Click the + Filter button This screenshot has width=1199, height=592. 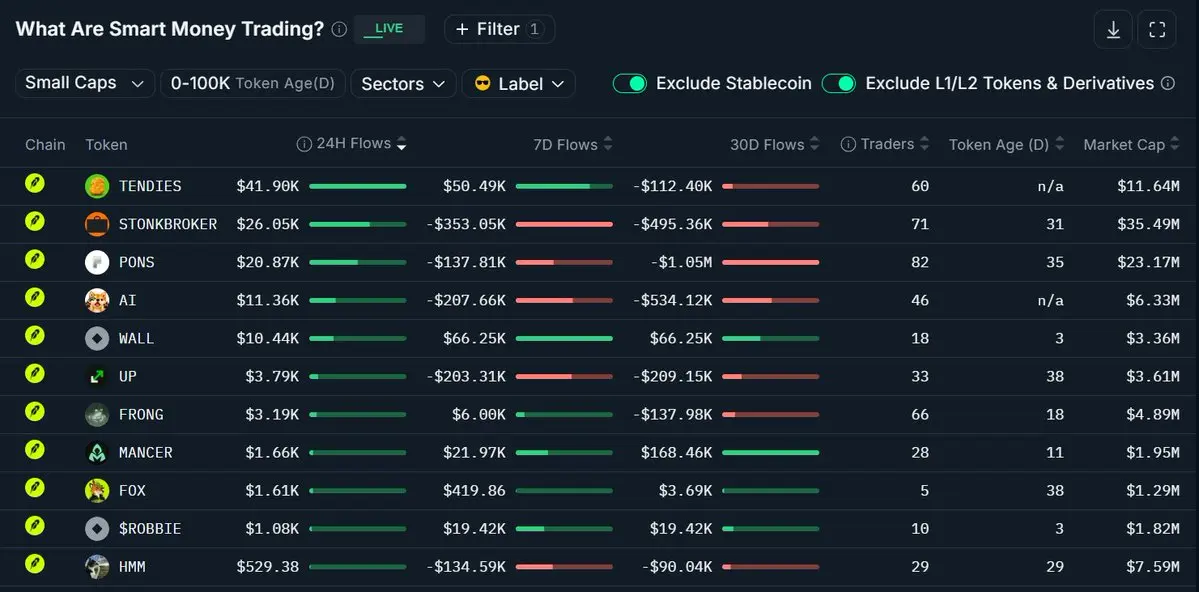pos(499,29)
